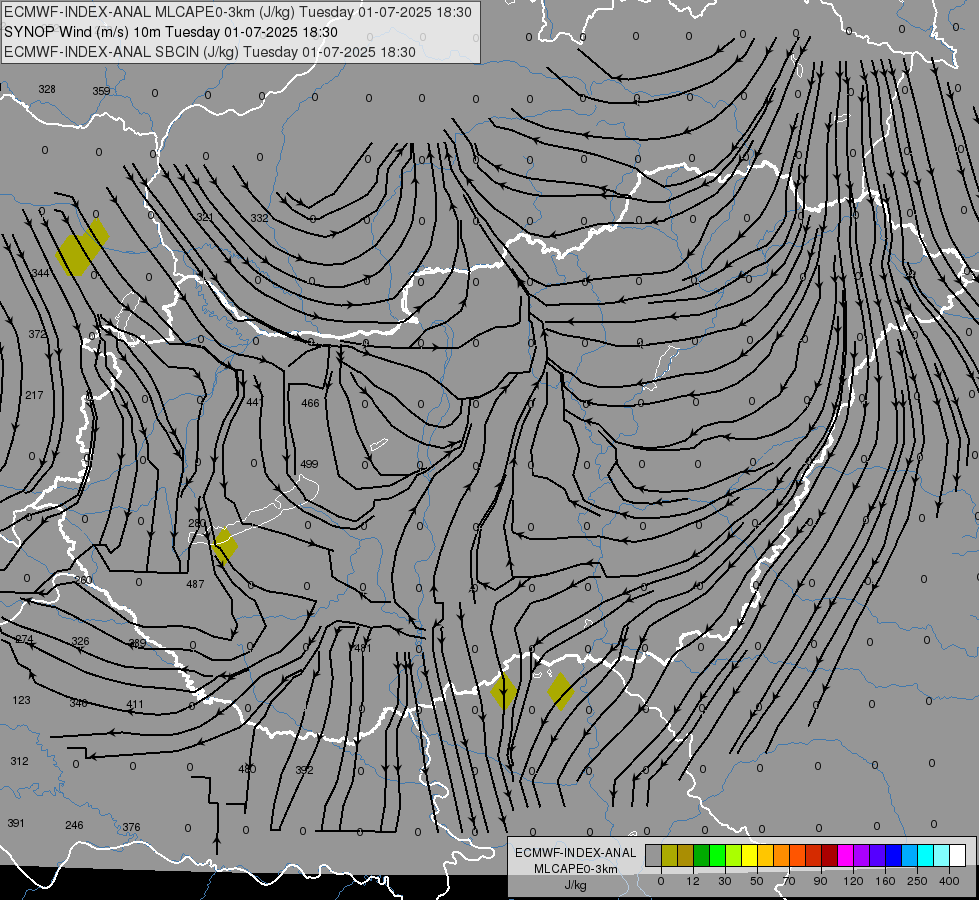
Task: Click the map value '480'
Action: click(247, 769)
